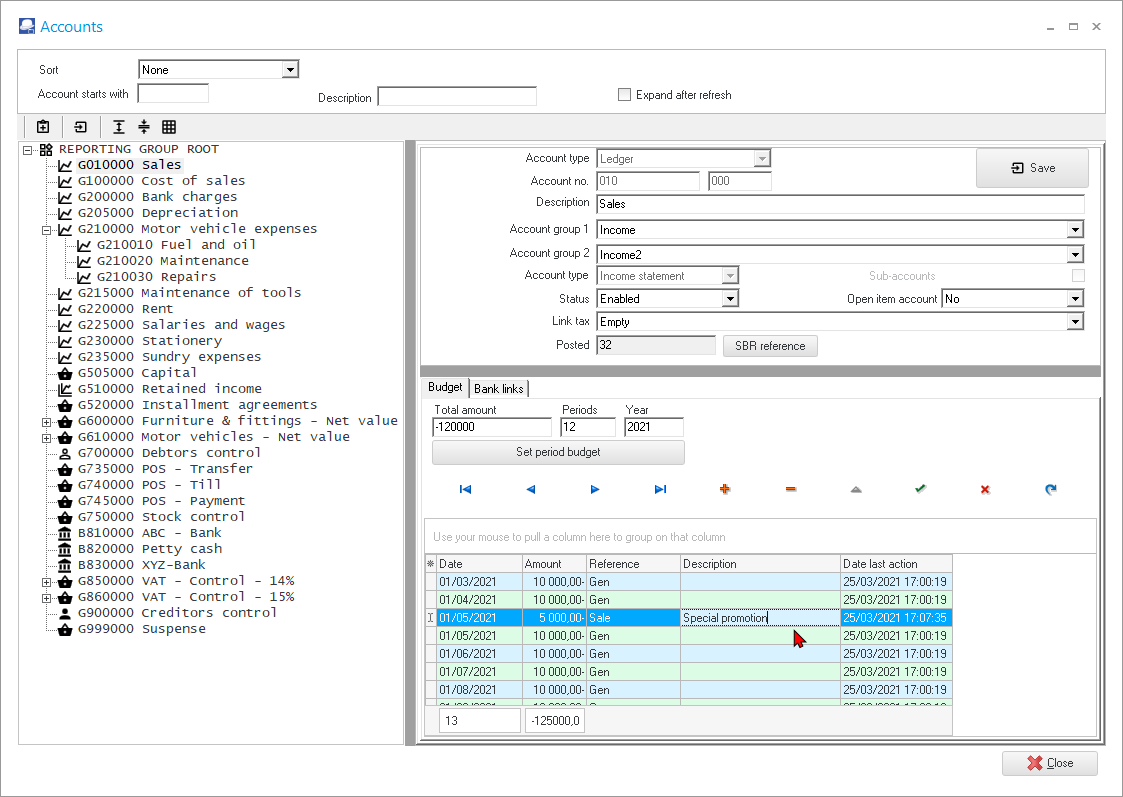1123x797 pixels.
Task: Open the Open item account dropdown
Action: tap(1075, 299)
